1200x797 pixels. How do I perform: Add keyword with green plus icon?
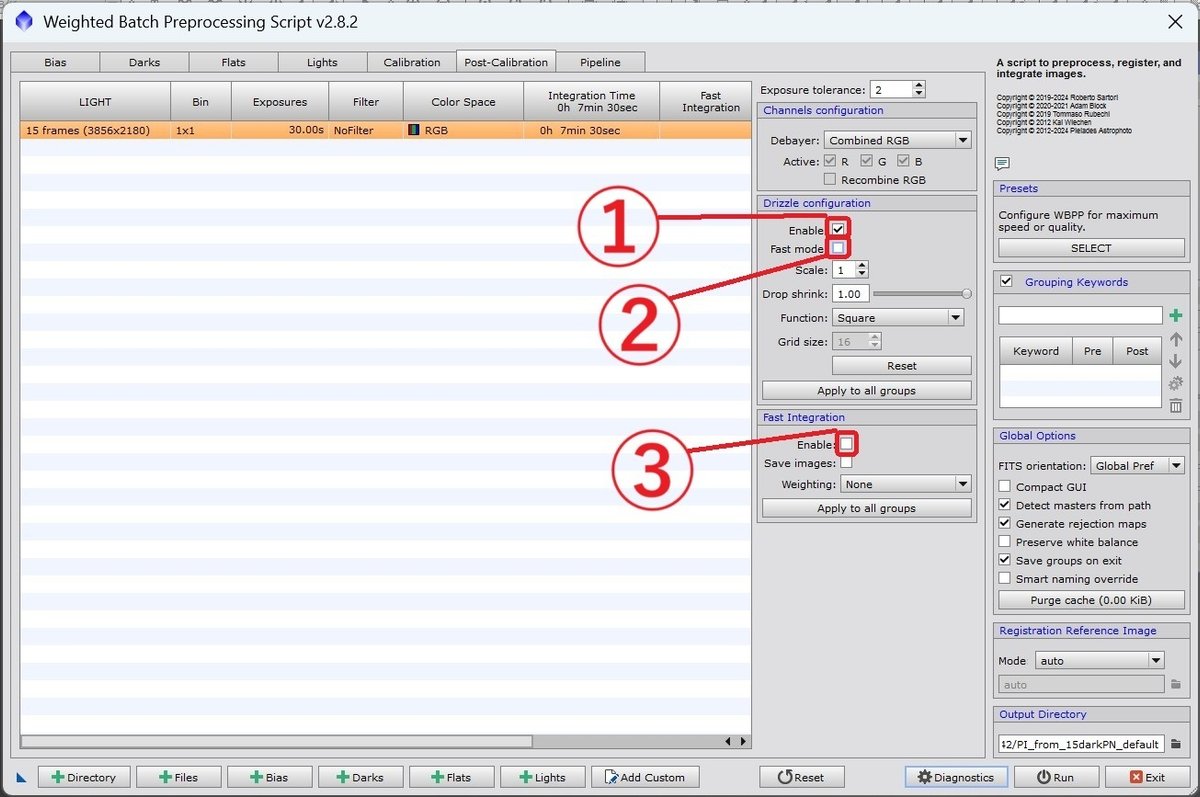point(1175,316)
